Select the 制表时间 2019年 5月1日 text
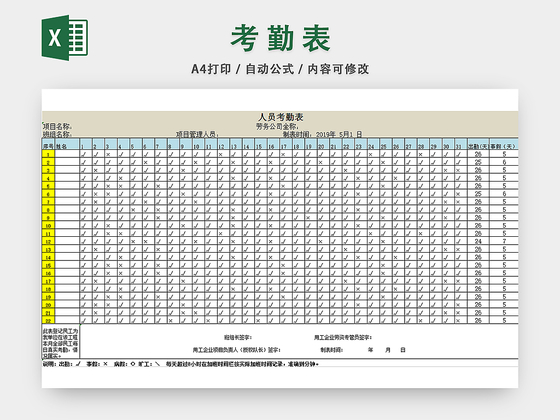 tap(322, 134)
